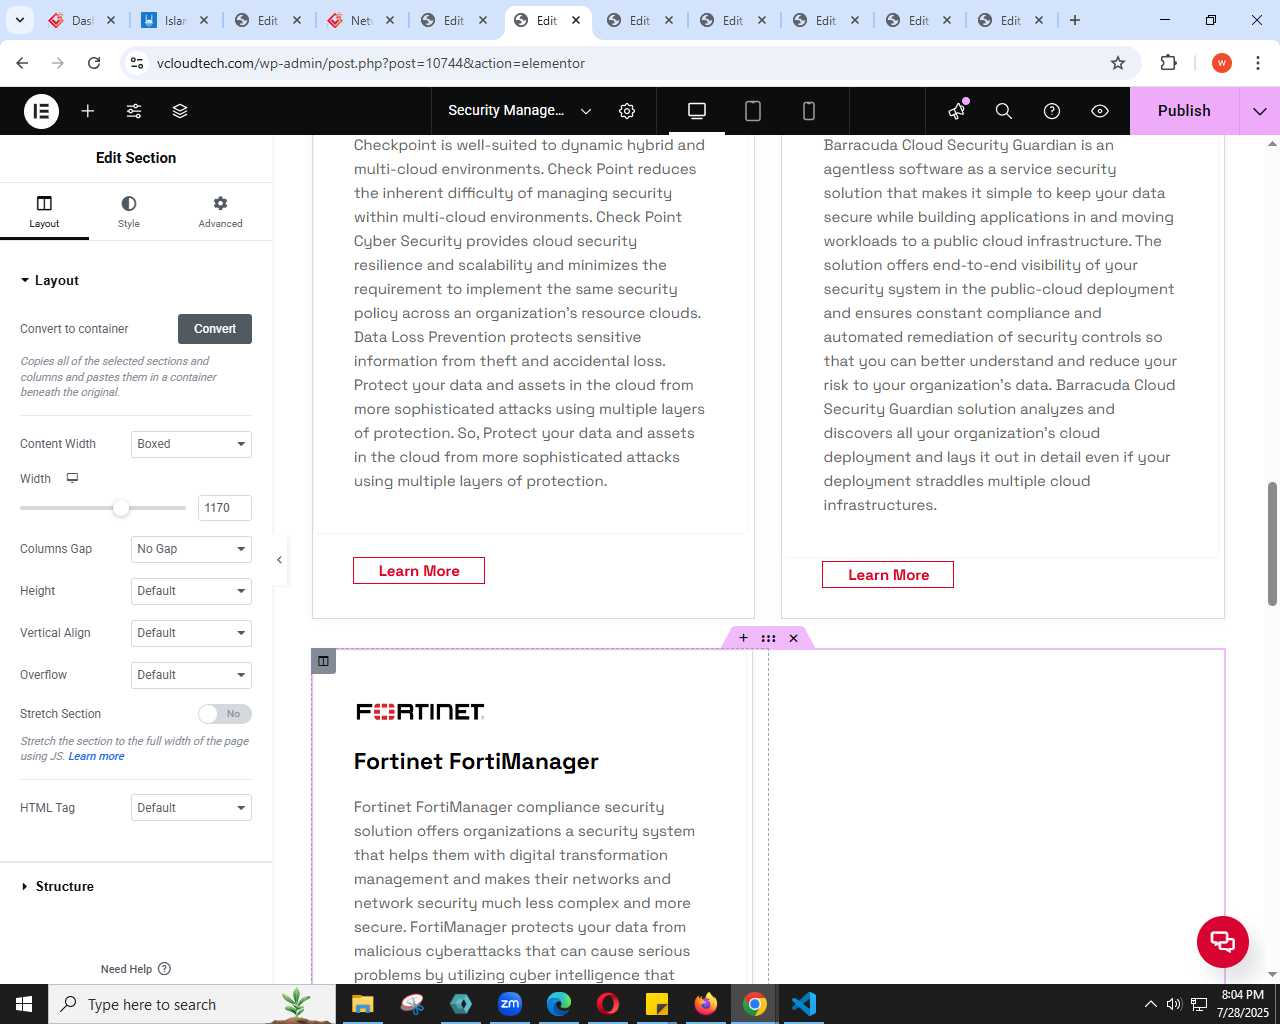Open Finder search icon in top bar

[1004, 111]
